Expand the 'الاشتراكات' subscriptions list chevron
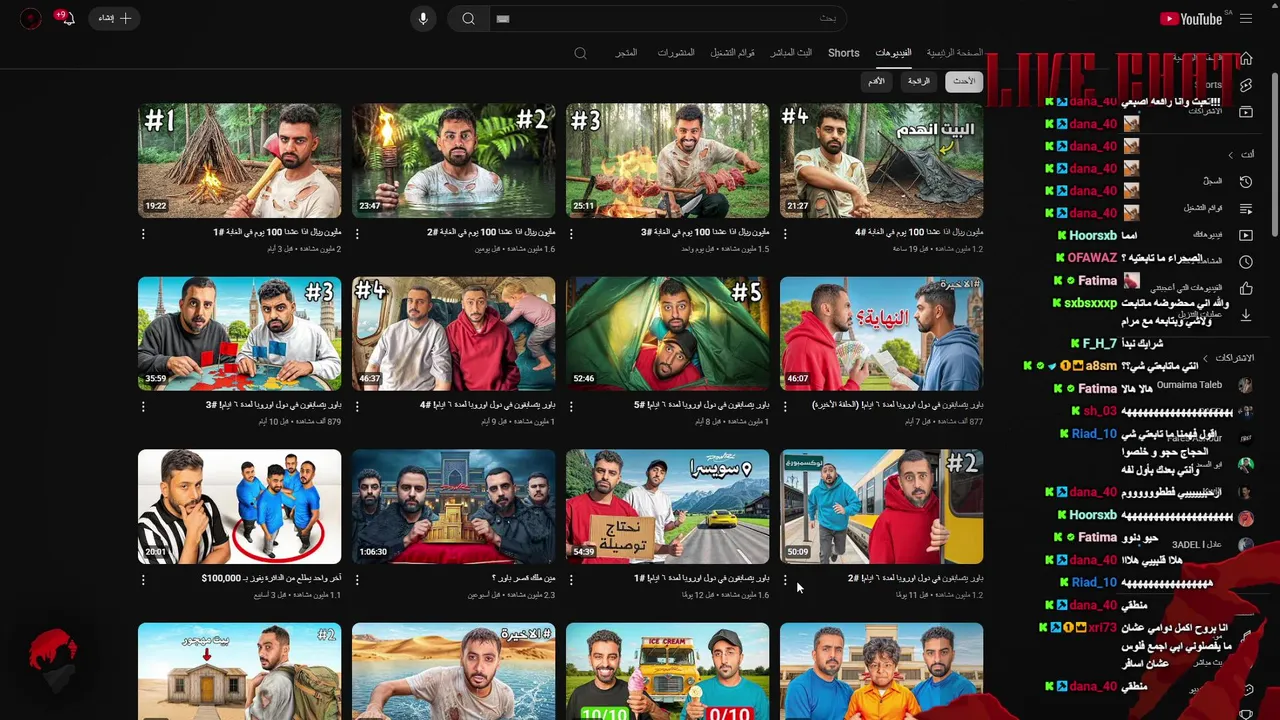 (x=1204, y=358)
